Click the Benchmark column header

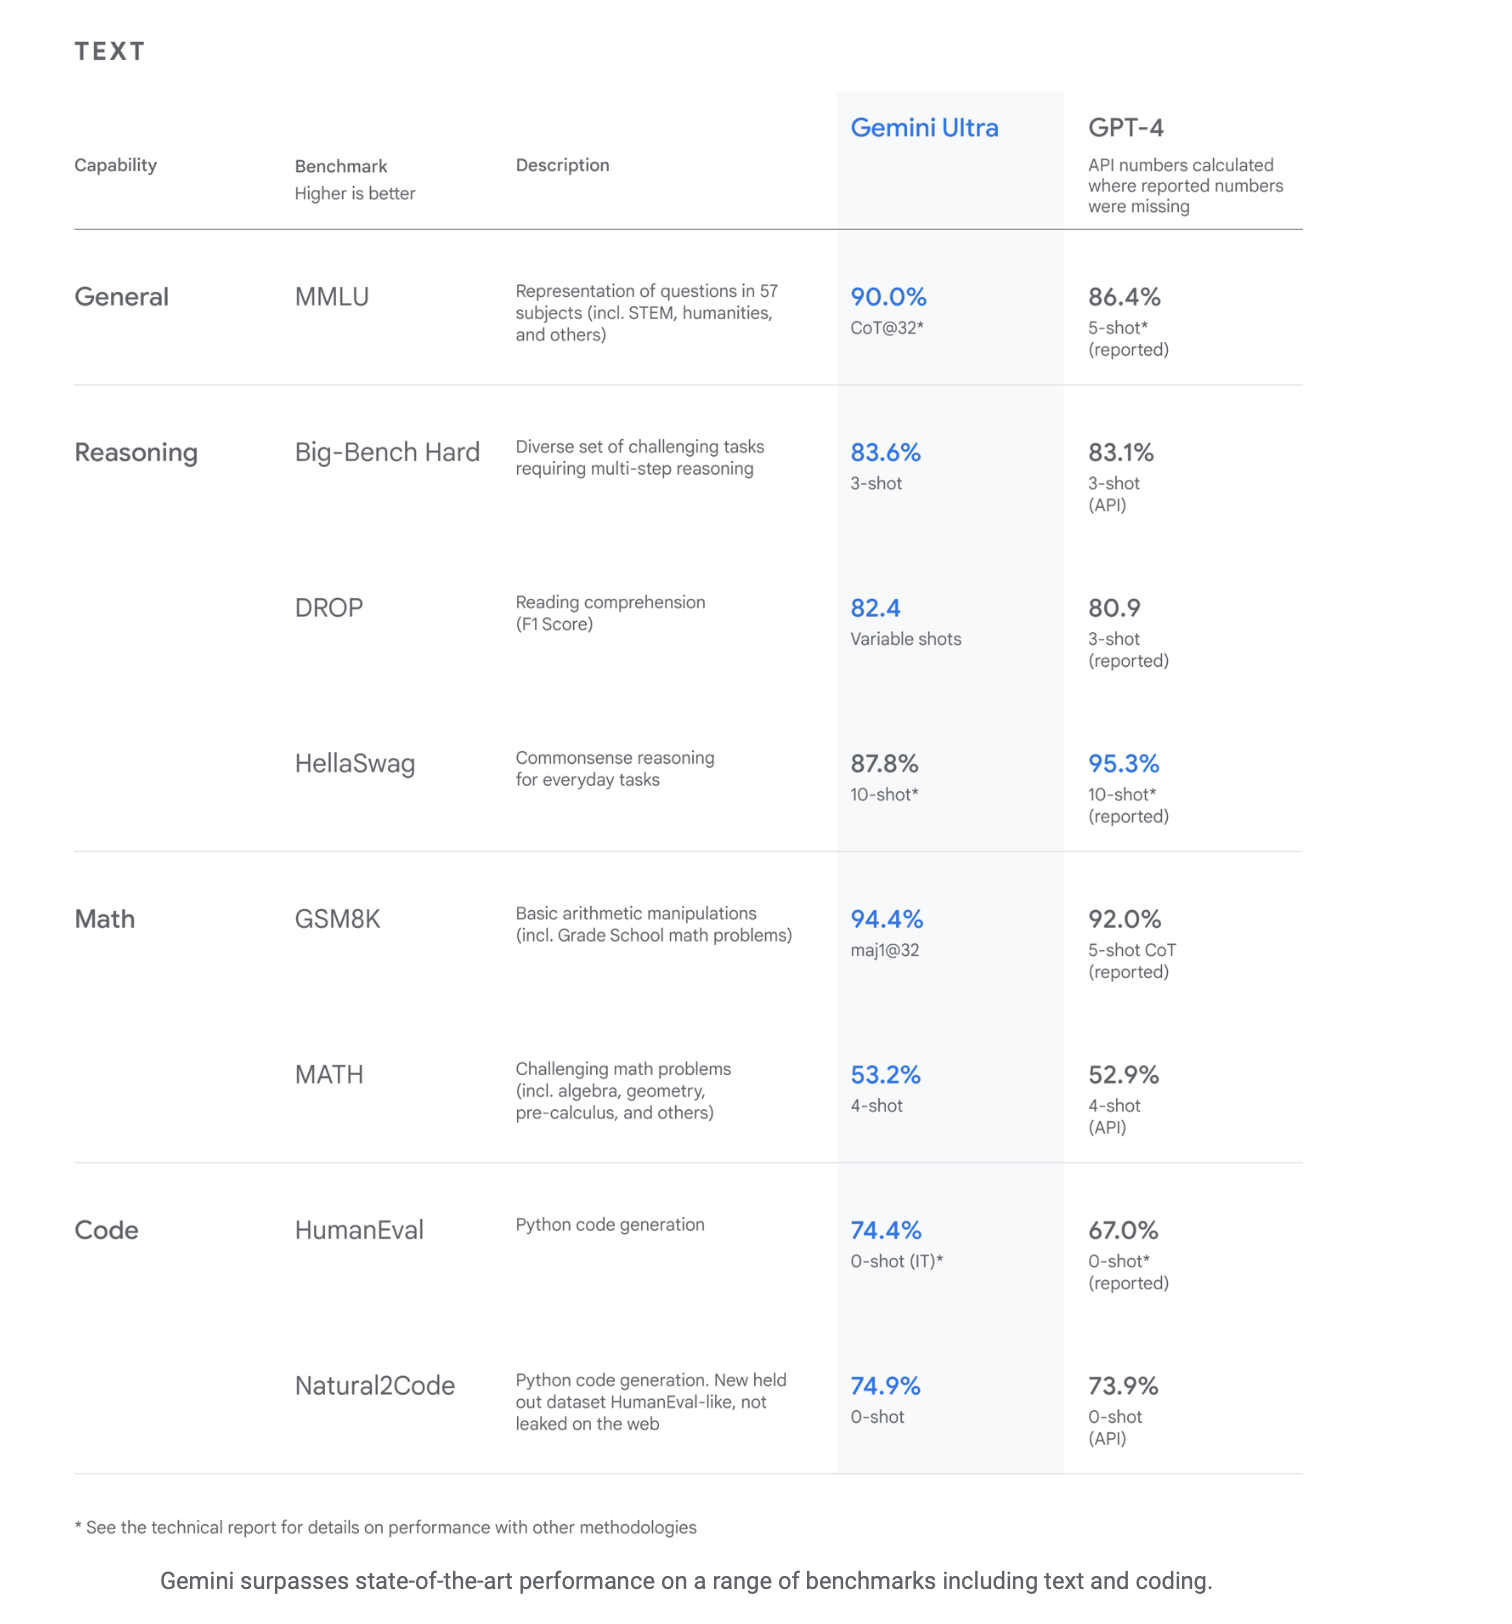click(x=341, y=166)
